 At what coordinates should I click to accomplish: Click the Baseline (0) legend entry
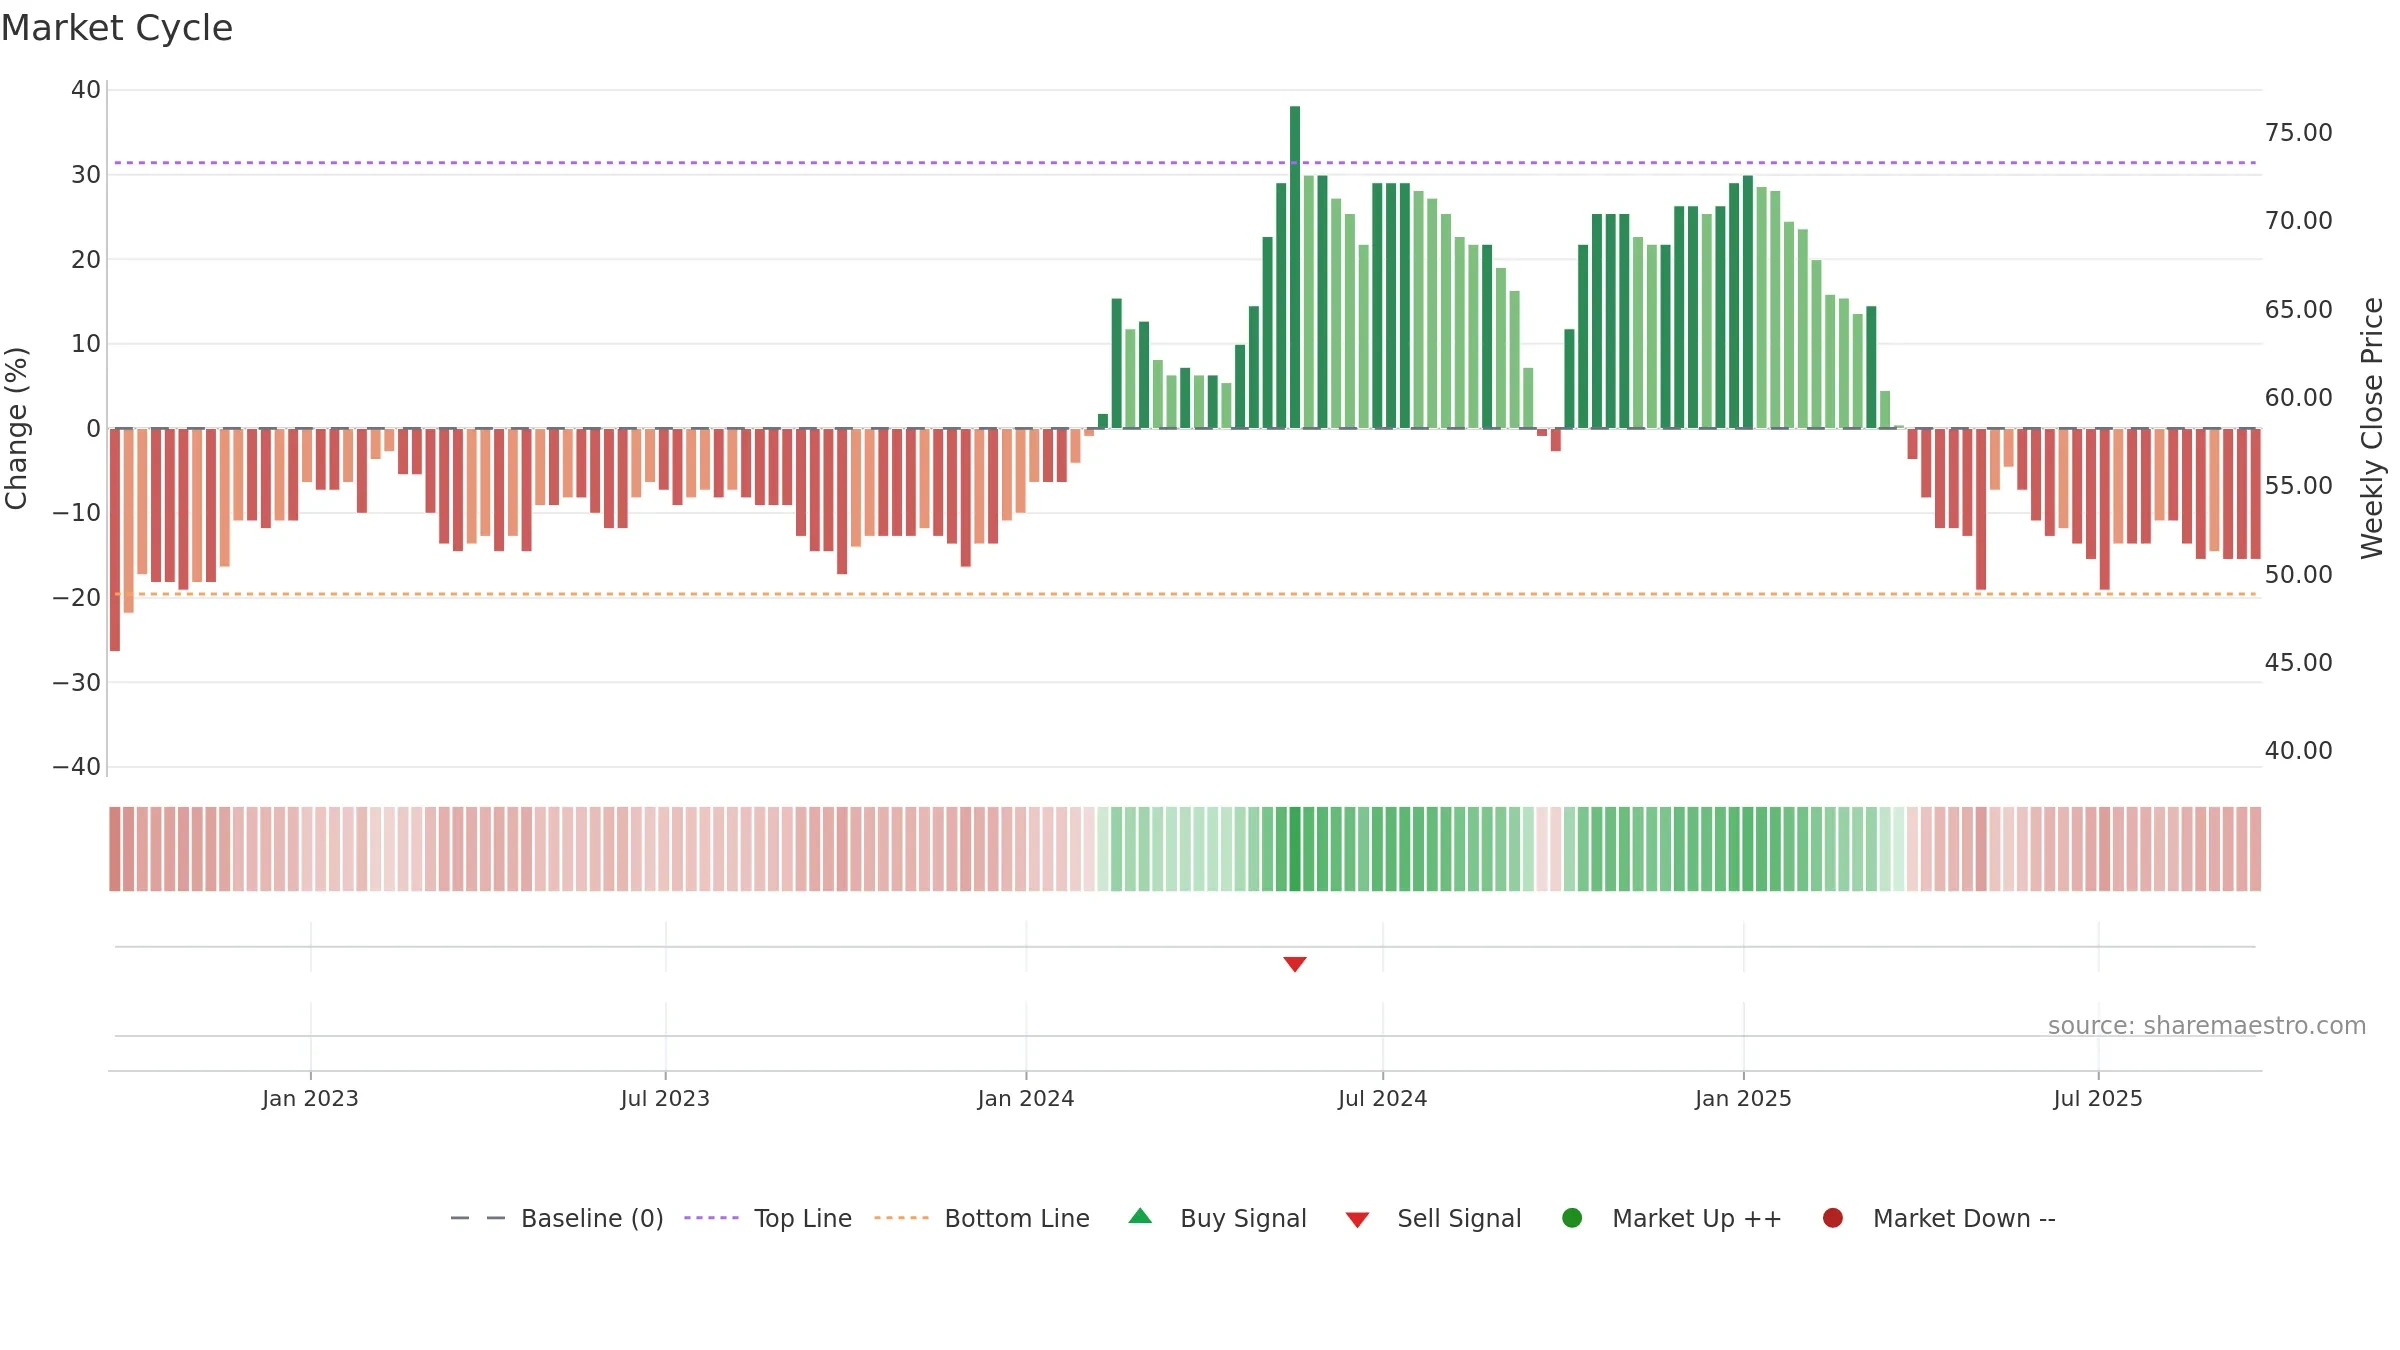point(557,1218)
